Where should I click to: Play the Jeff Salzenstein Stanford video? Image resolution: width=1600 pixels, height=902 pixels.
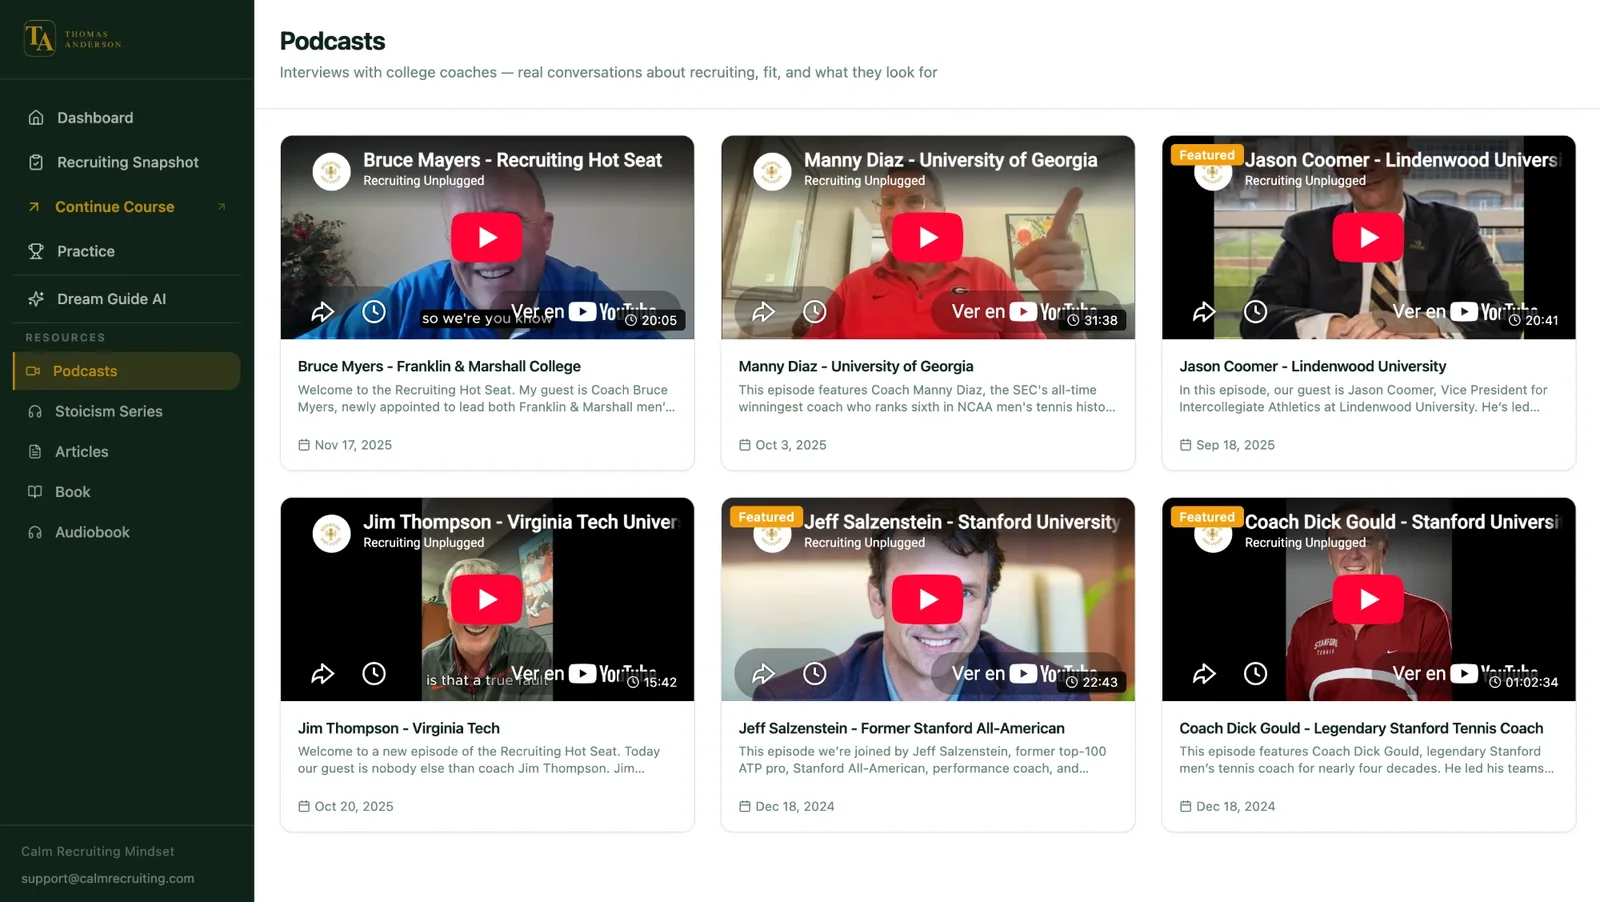pos(928,599)
